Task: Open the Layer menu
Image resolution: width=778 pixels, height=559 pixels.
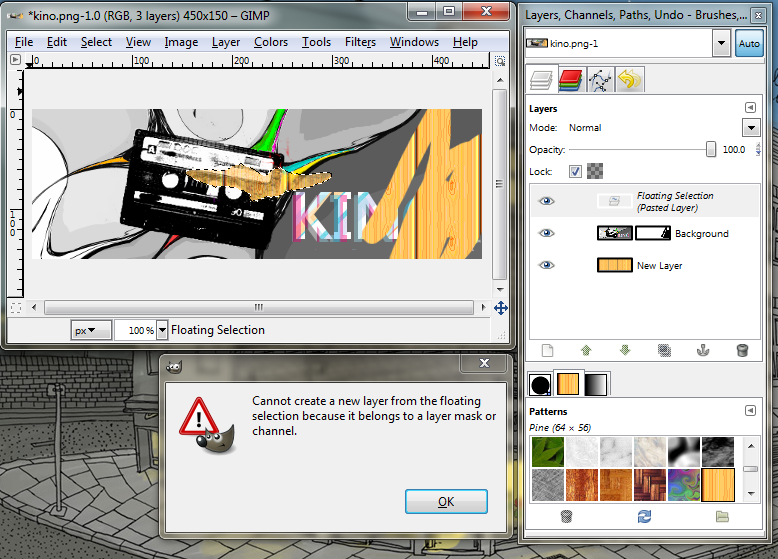Action: pos(226,42)
